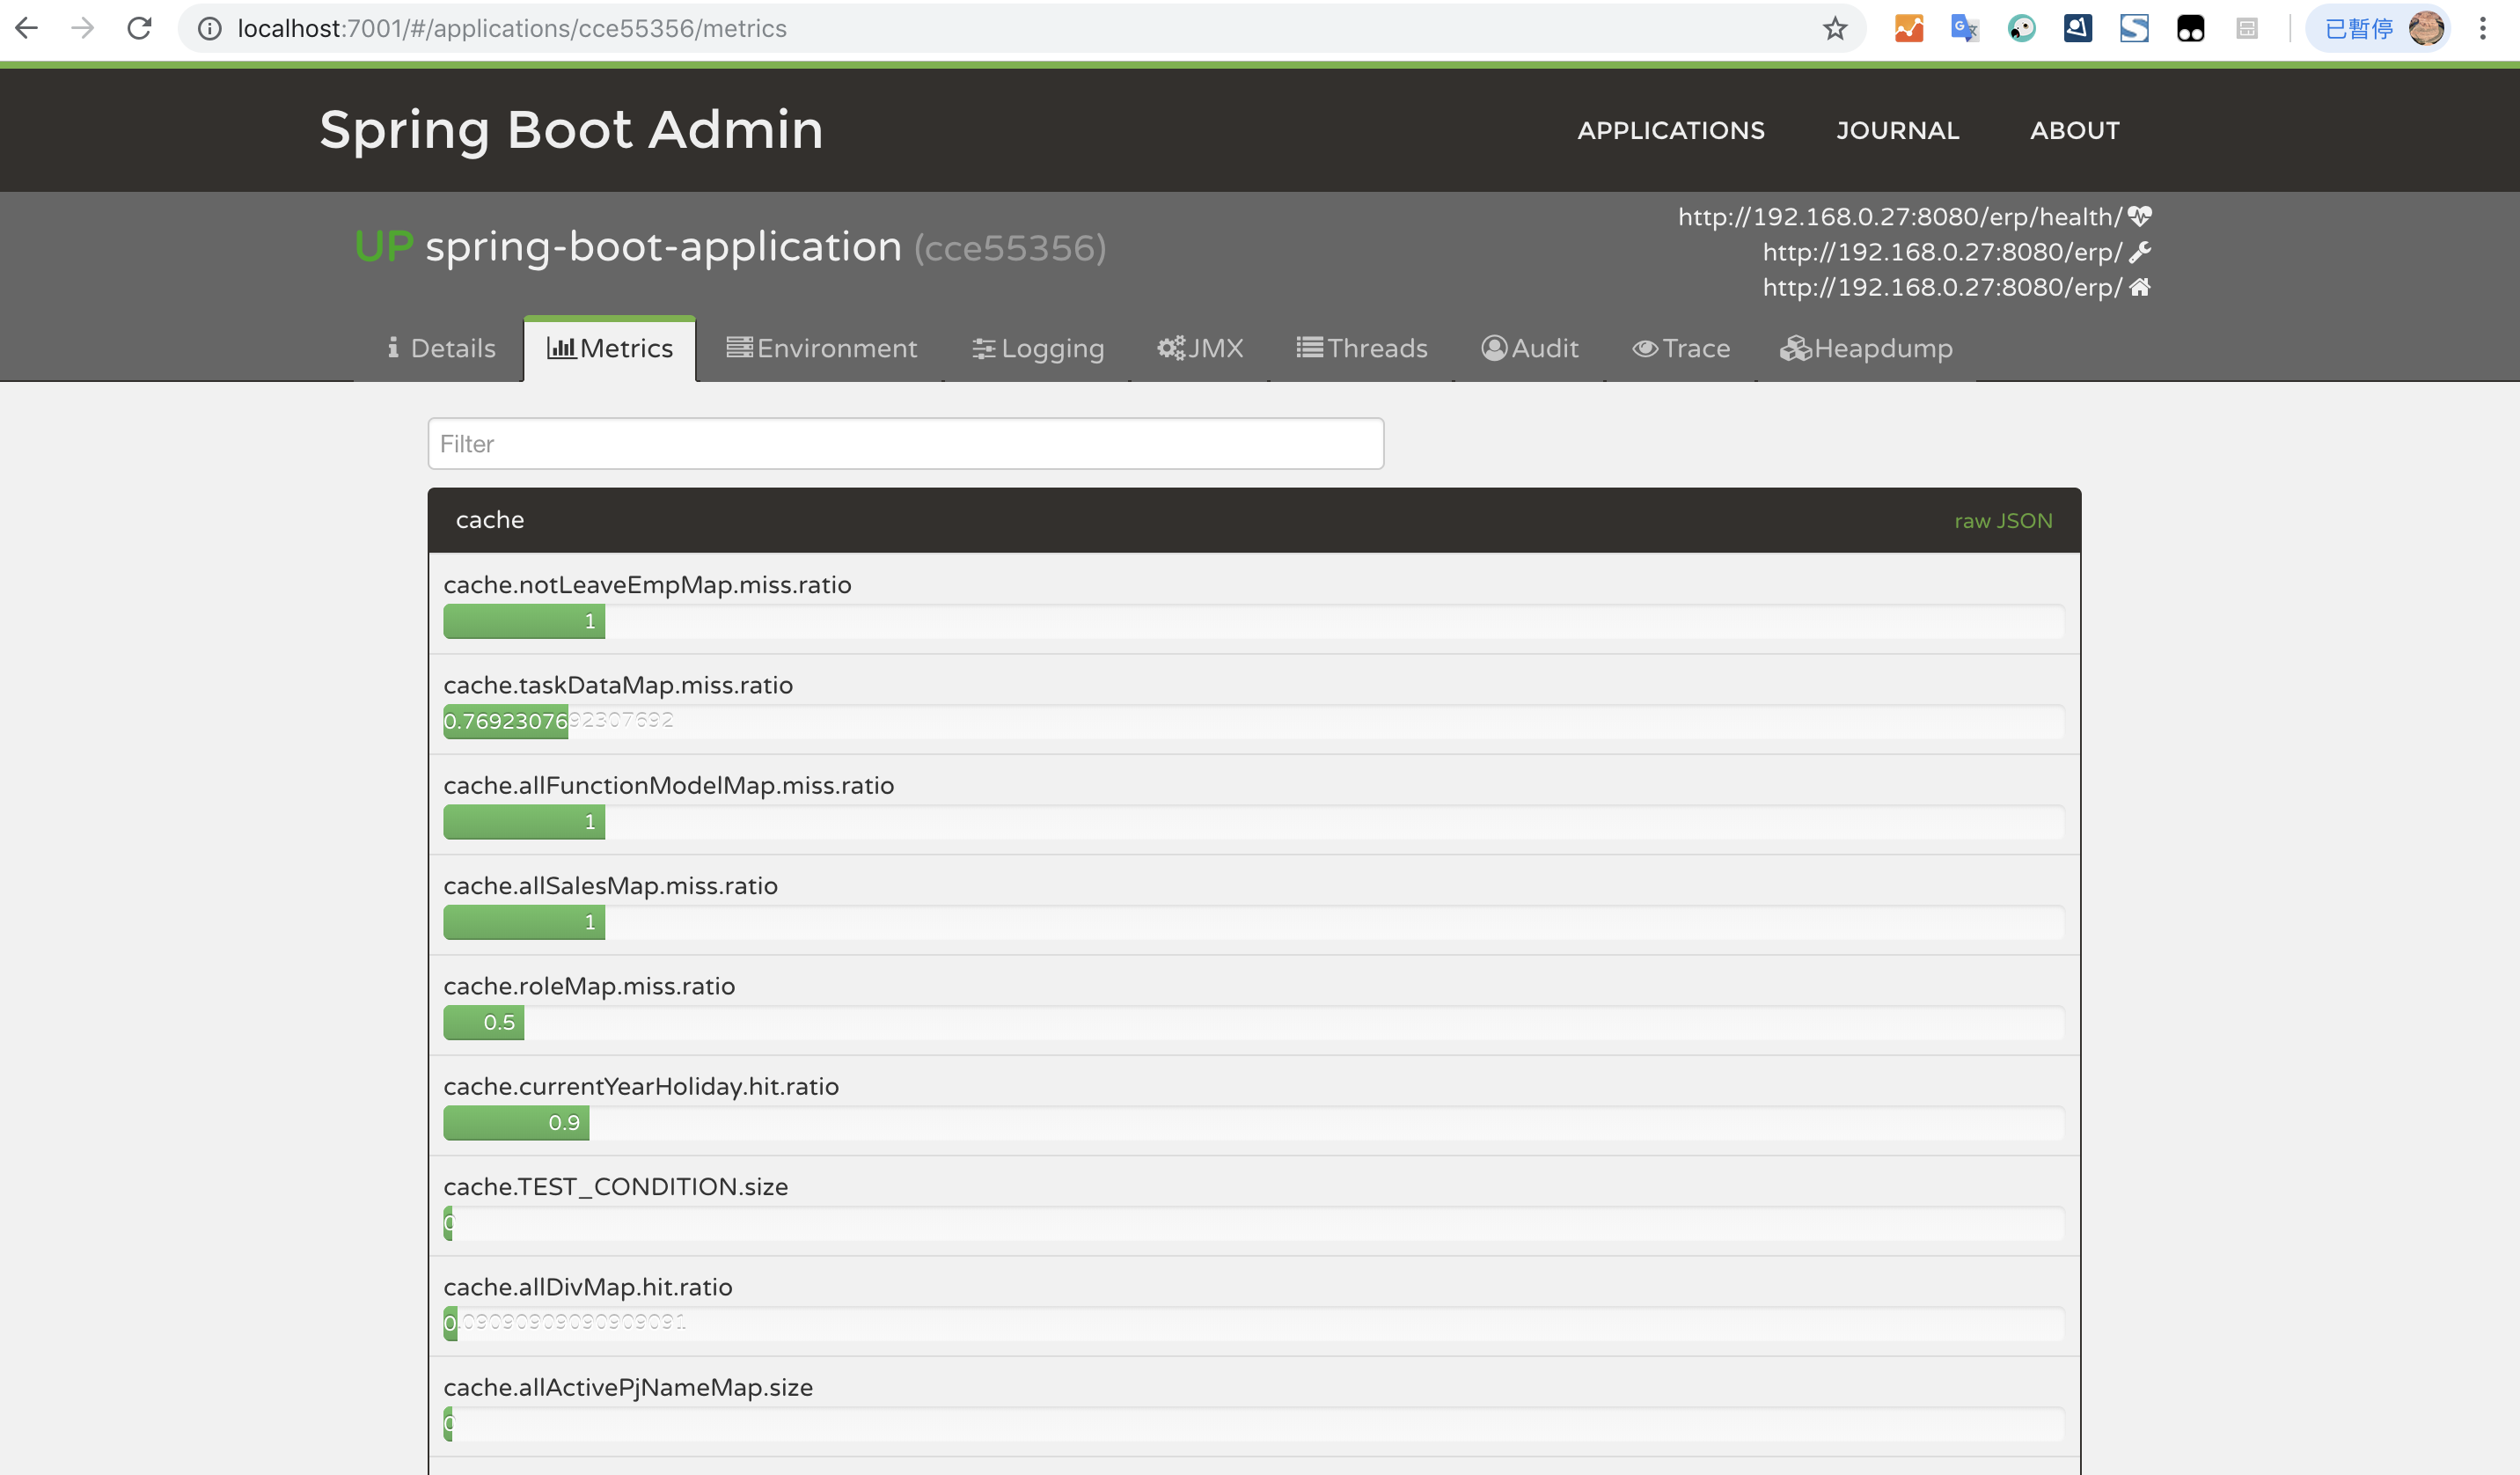View raw JSON for cache metrics
This screenshot has height=1475, width=2520.
(2003, 521)
